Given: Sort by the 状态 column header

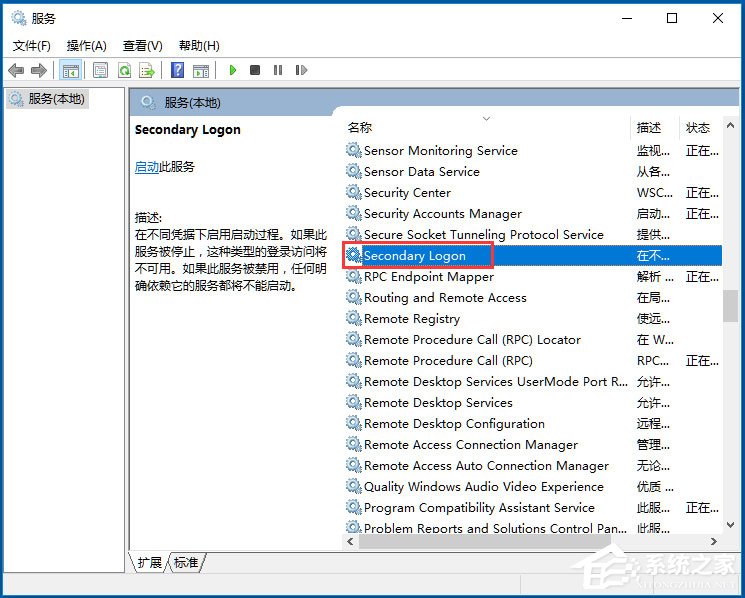Looking at the screenshot, I should tap(697, 127).
